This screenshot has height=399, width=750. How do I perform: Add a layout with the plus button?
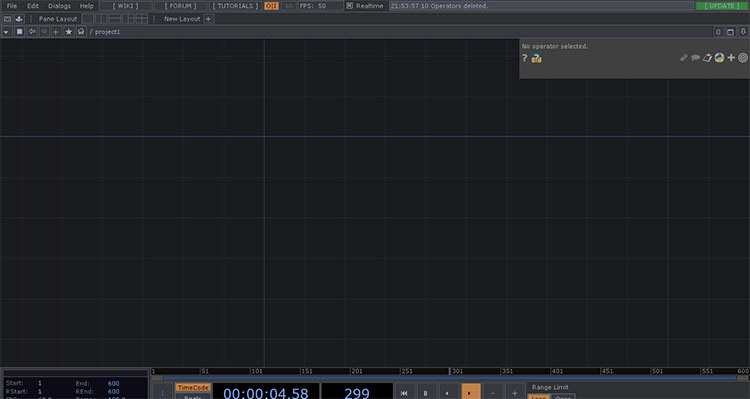(x=209, y=19)
